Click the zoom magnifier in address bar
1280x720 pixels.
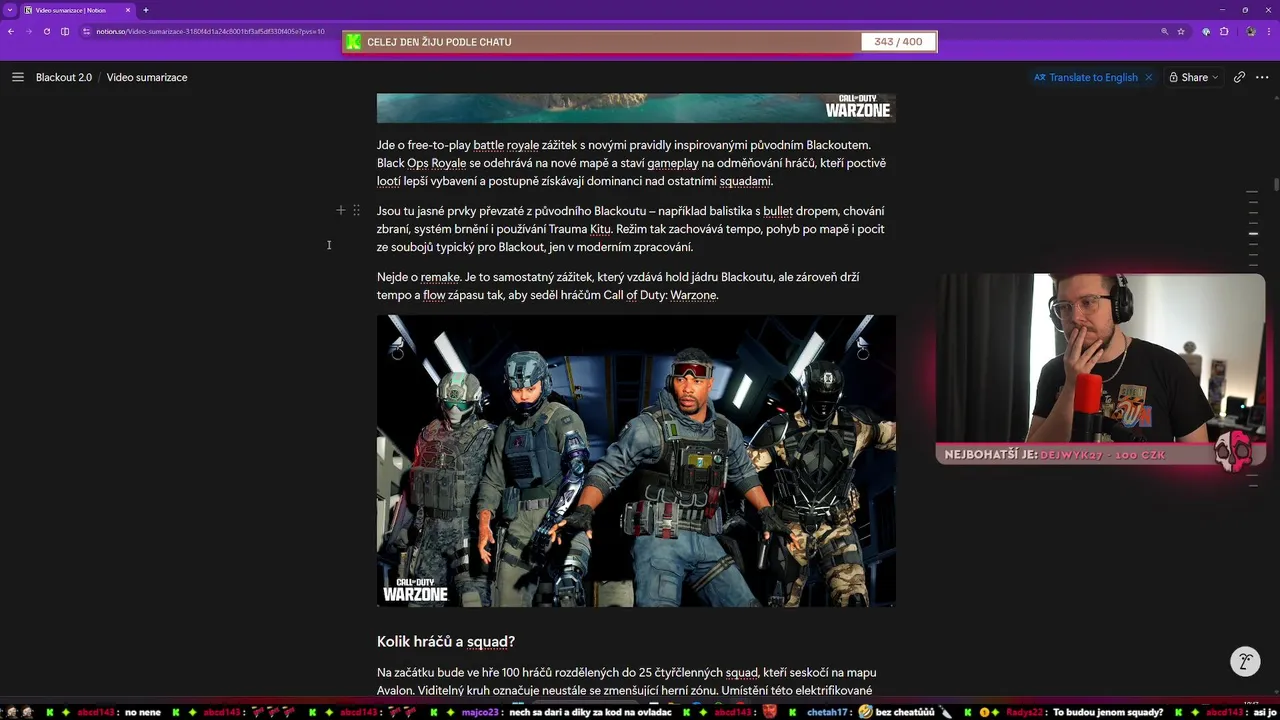pos(1164,31)
